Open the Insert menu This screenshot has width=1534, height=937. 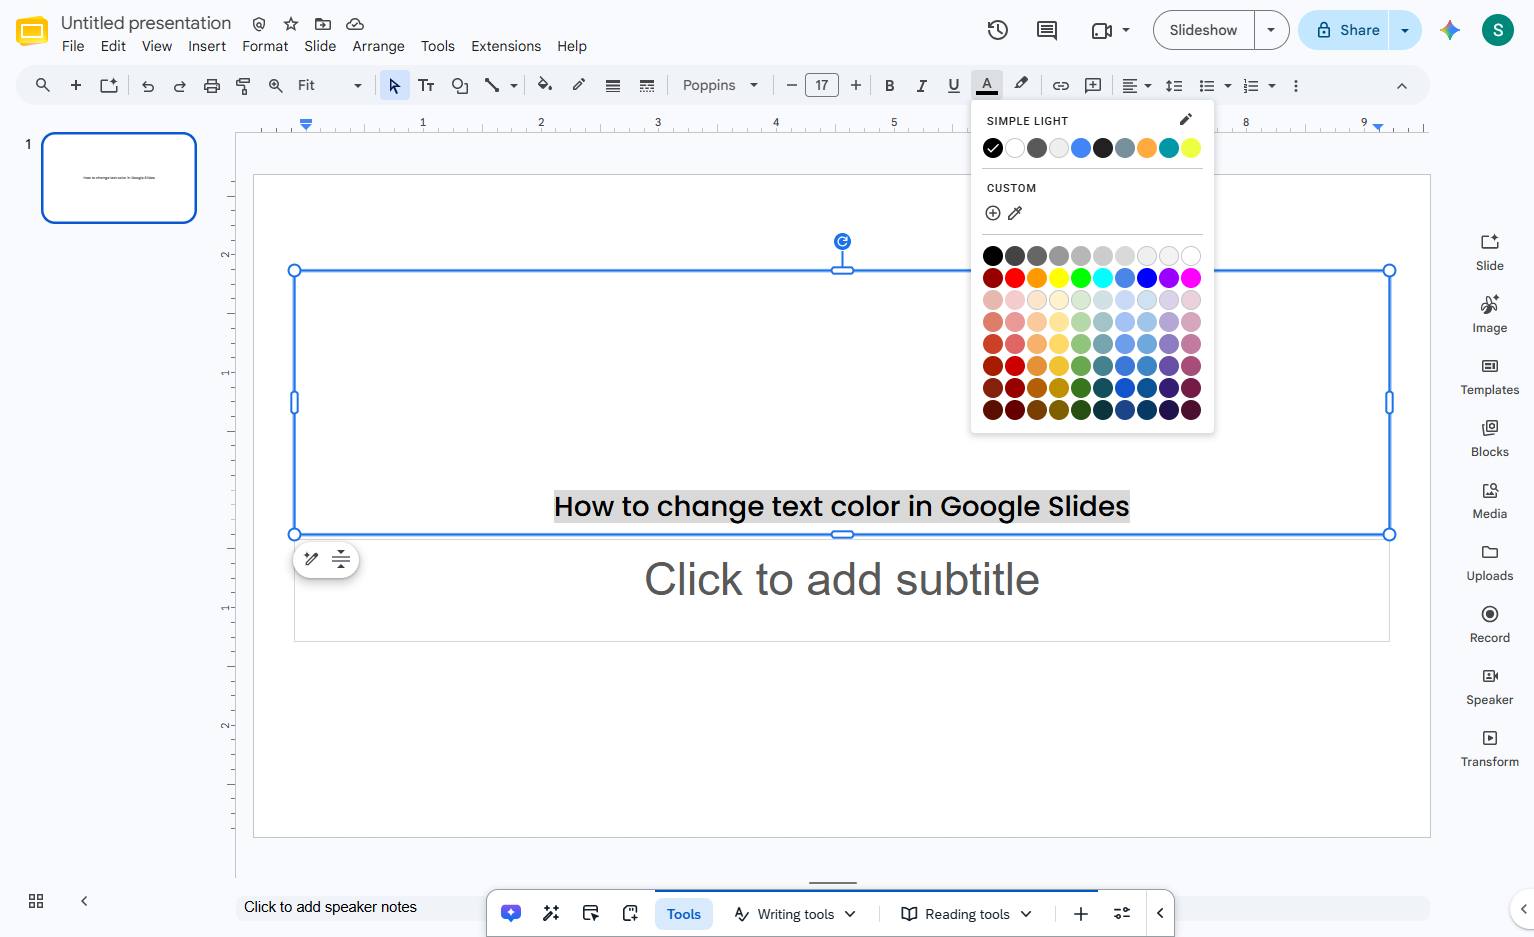207,46
